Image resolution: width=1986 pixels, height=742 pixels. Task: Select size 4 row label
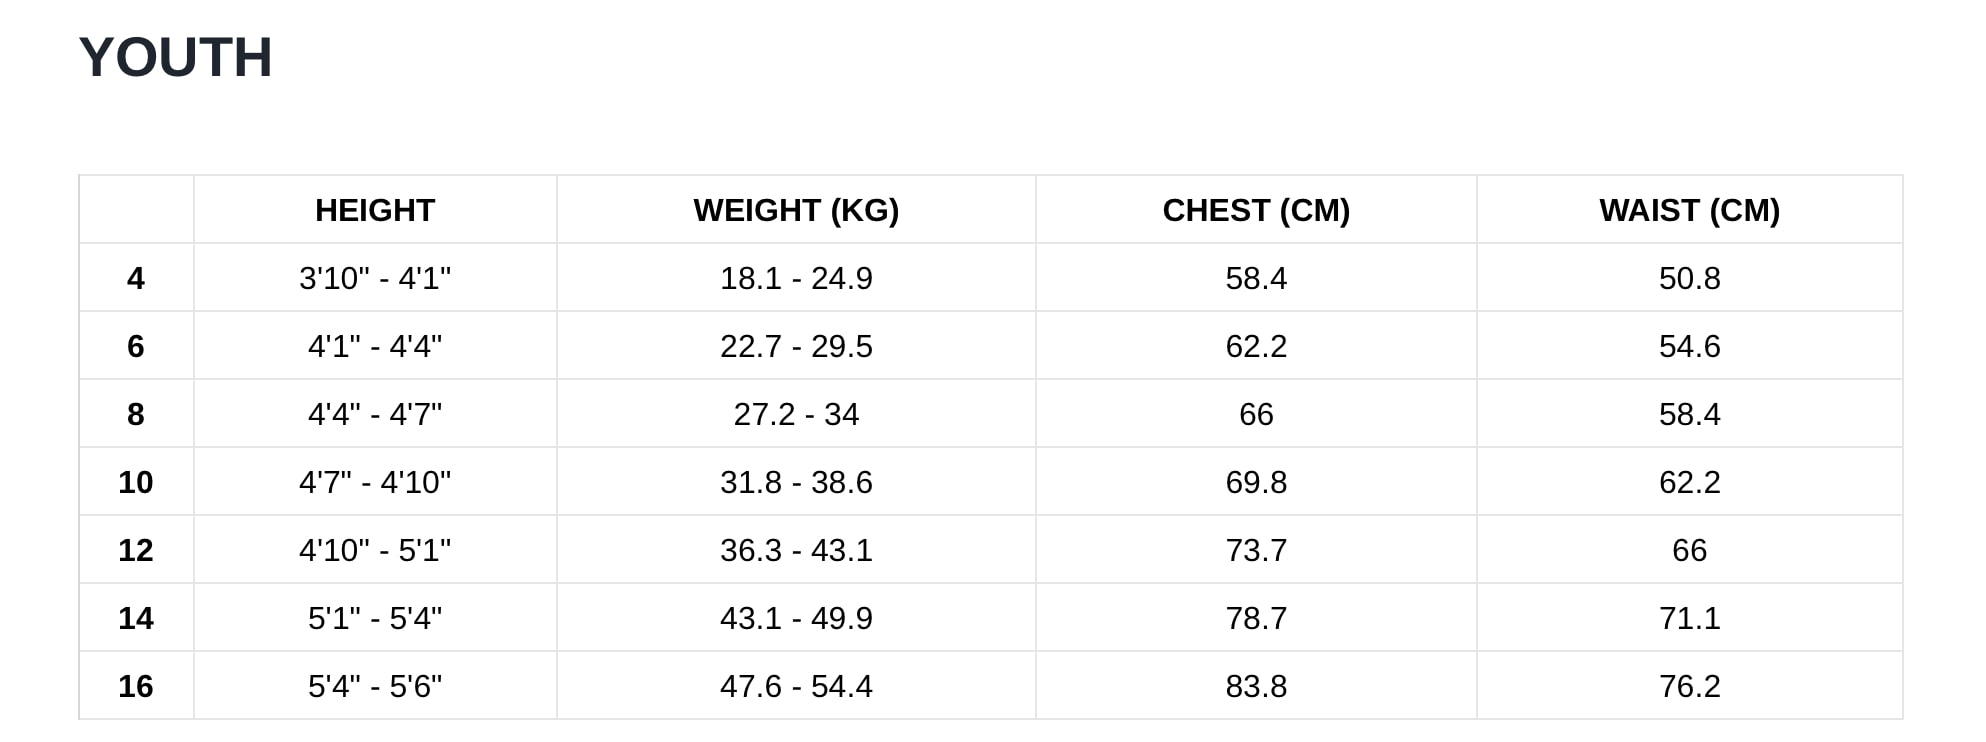point(136,278)
